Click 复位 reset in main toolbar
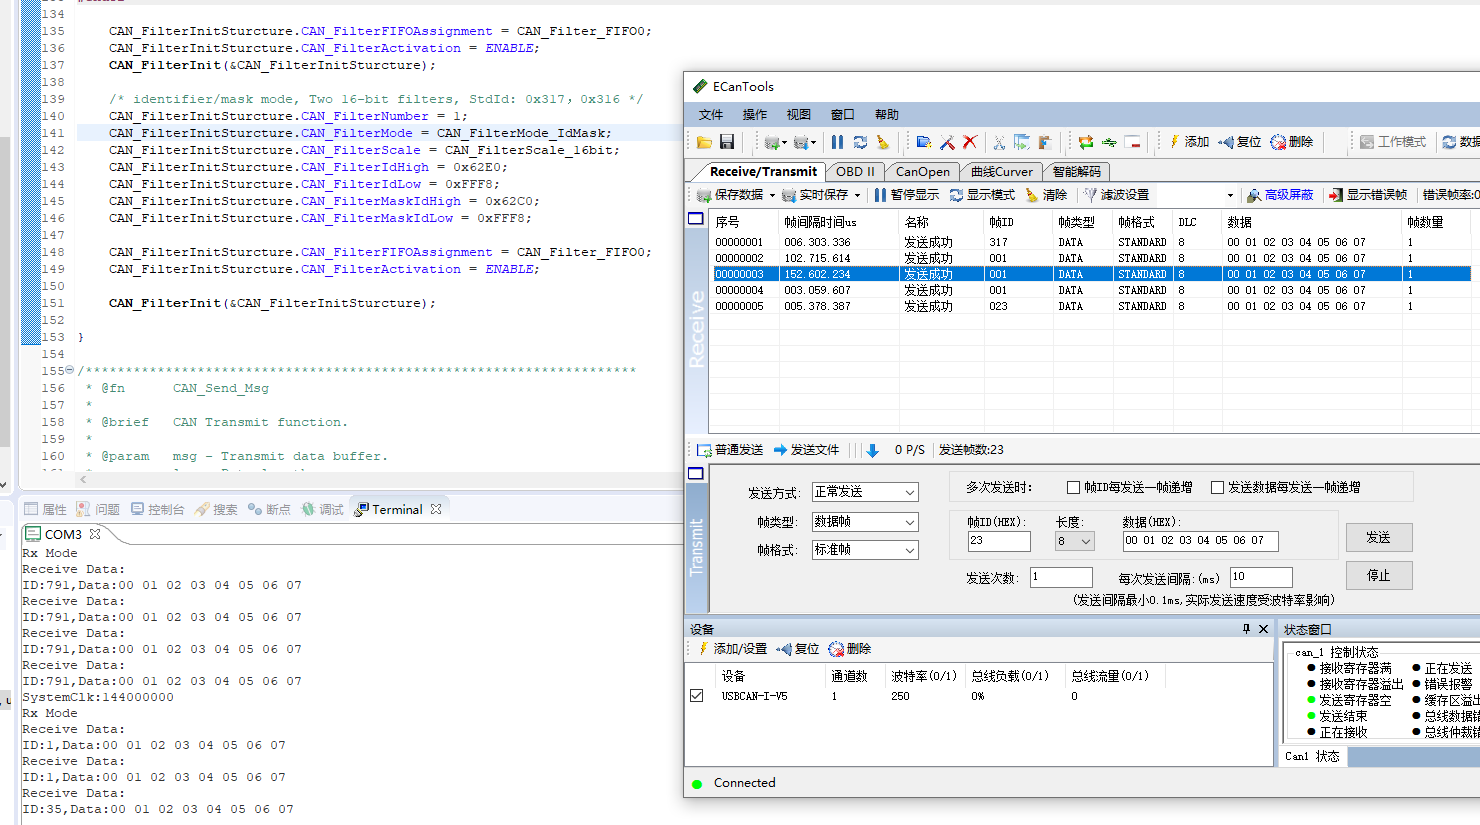This screenshot has height=825, width=1480. tap(1240, 142)
